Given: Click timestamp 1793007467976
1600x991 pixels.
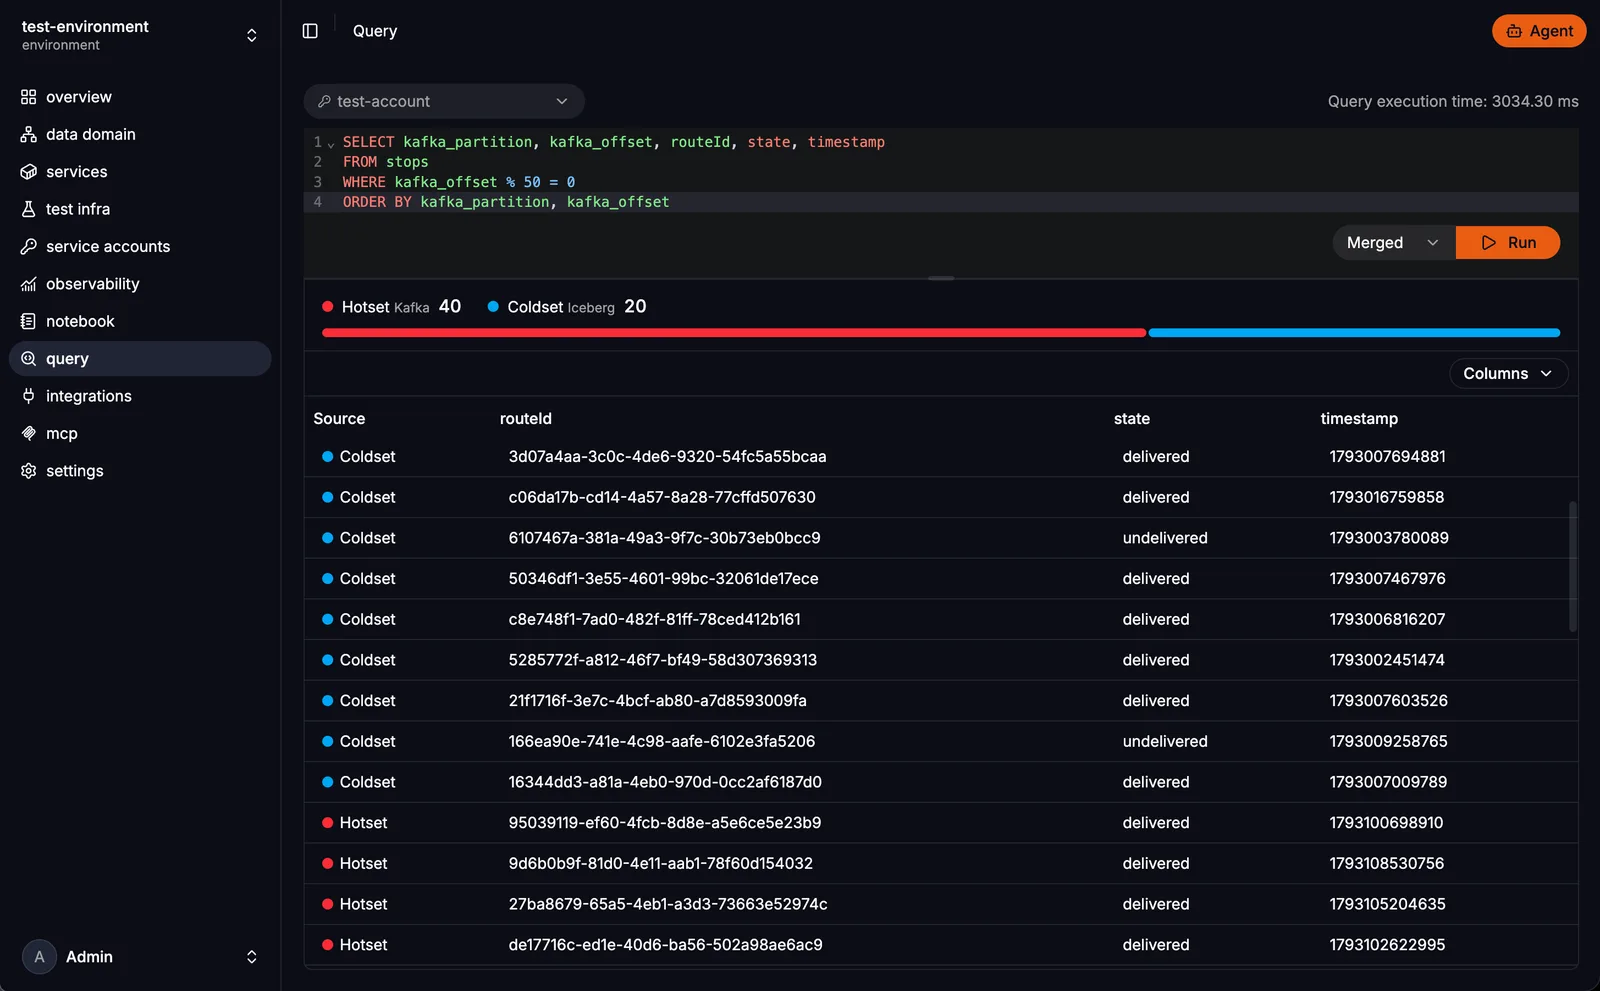Looking at the screenshot, I should coord(1387,579).
